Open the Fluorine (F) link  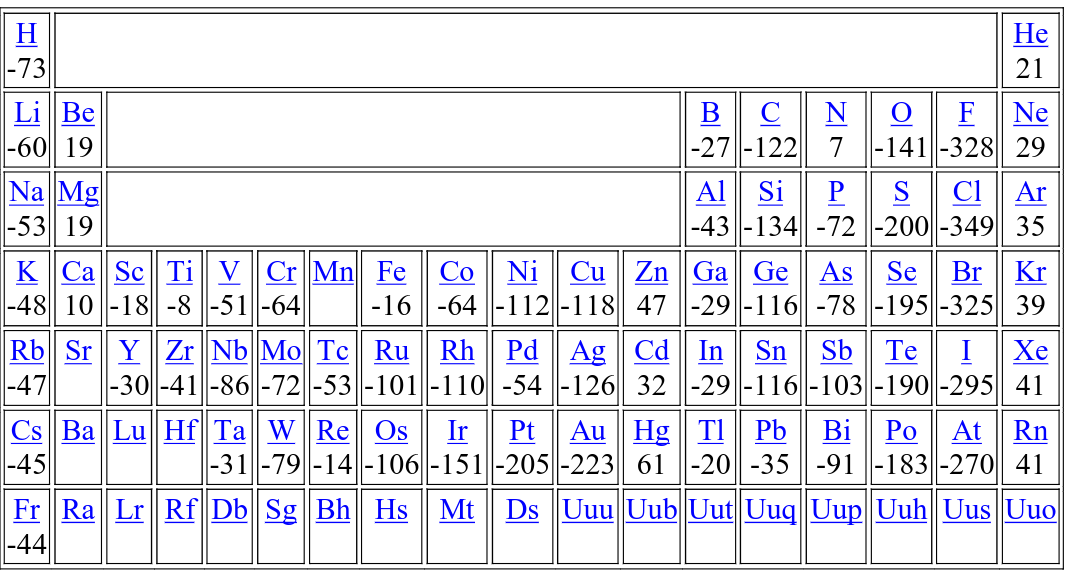[966, 113]
